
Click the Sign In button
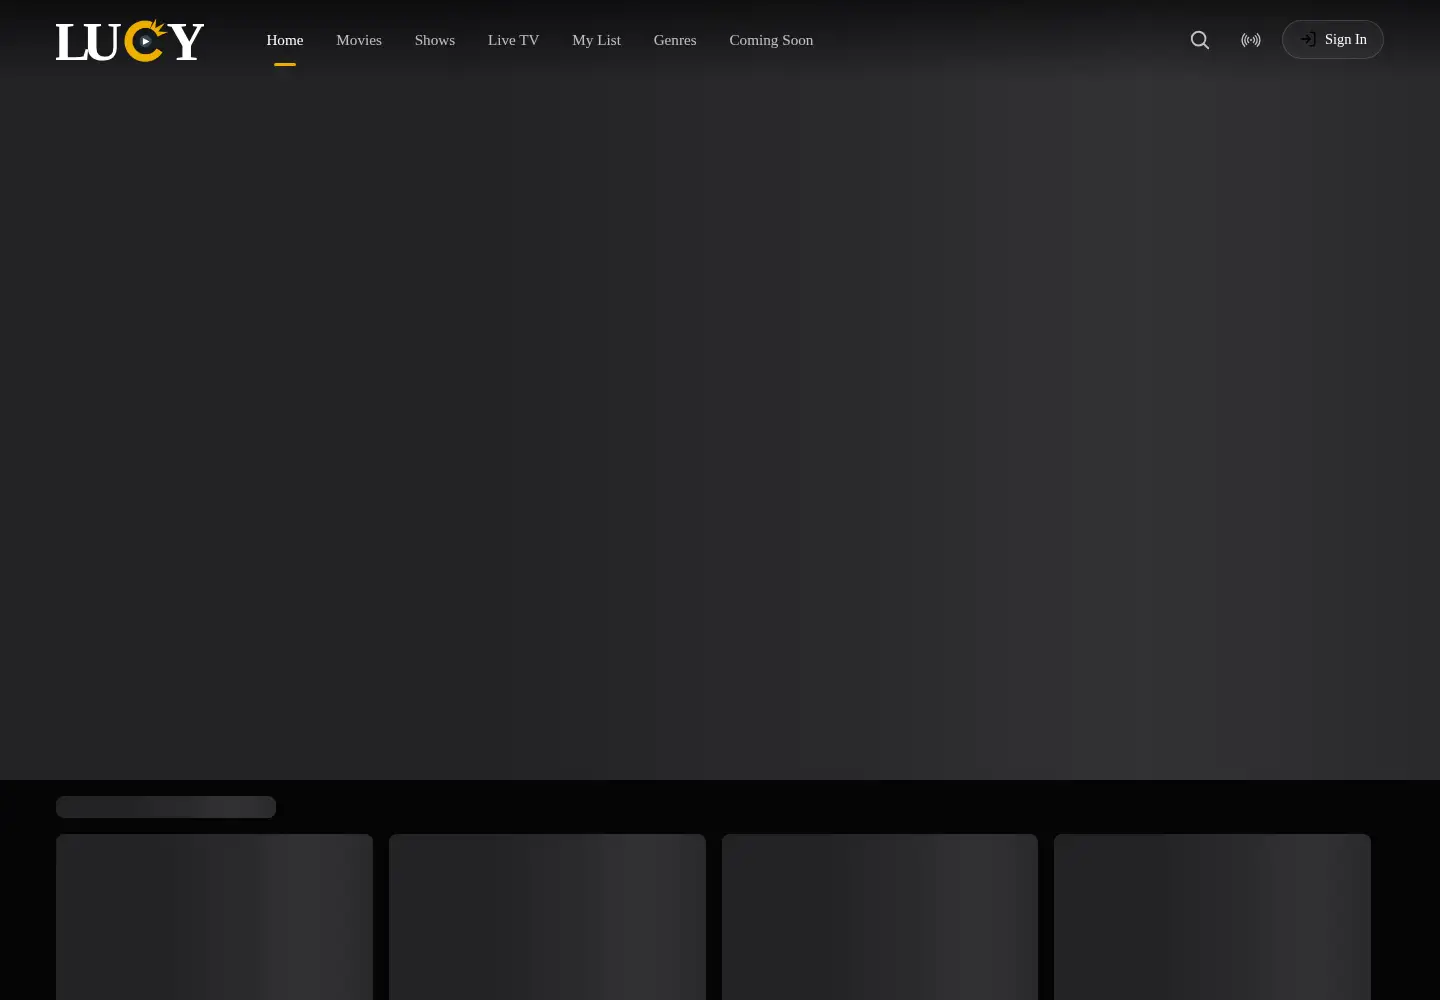[1333, 40]
